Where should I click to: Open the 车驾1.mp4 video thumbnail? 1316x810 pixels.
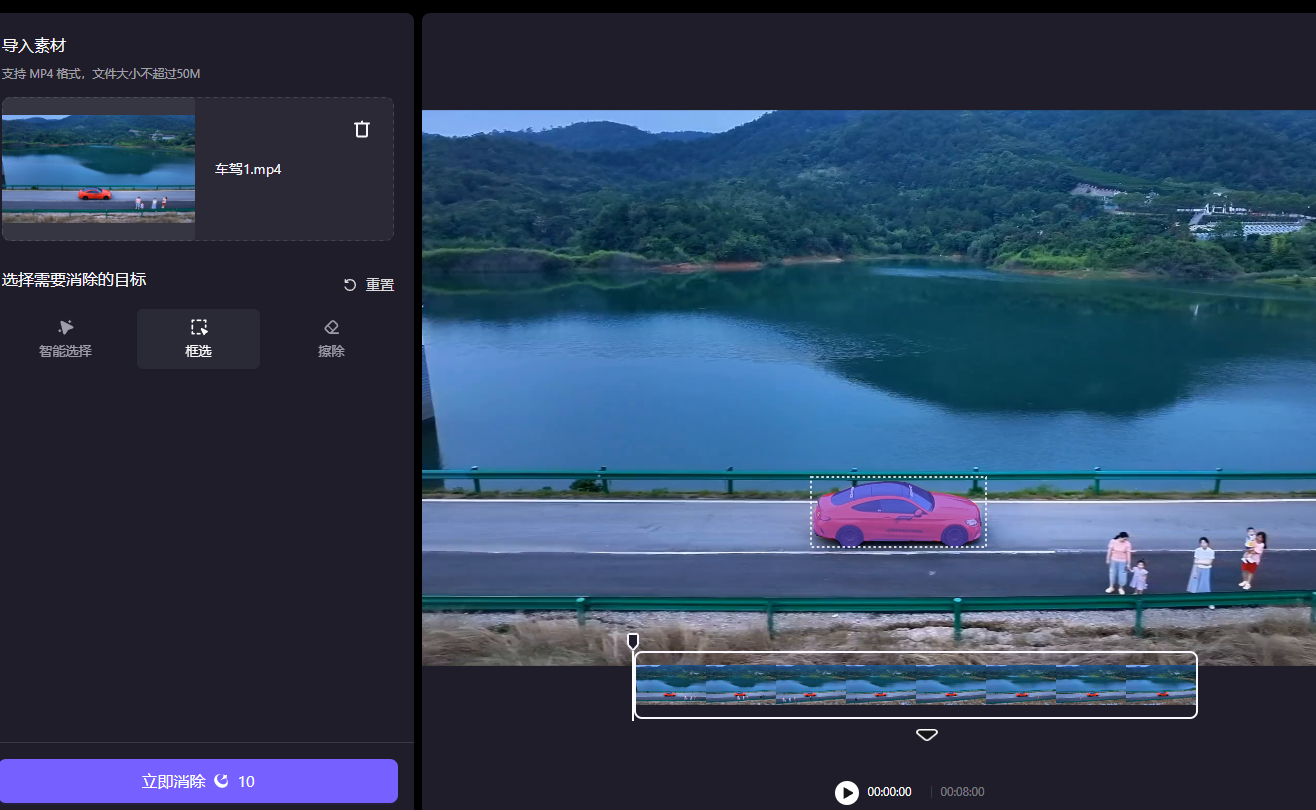coord(98,169)
